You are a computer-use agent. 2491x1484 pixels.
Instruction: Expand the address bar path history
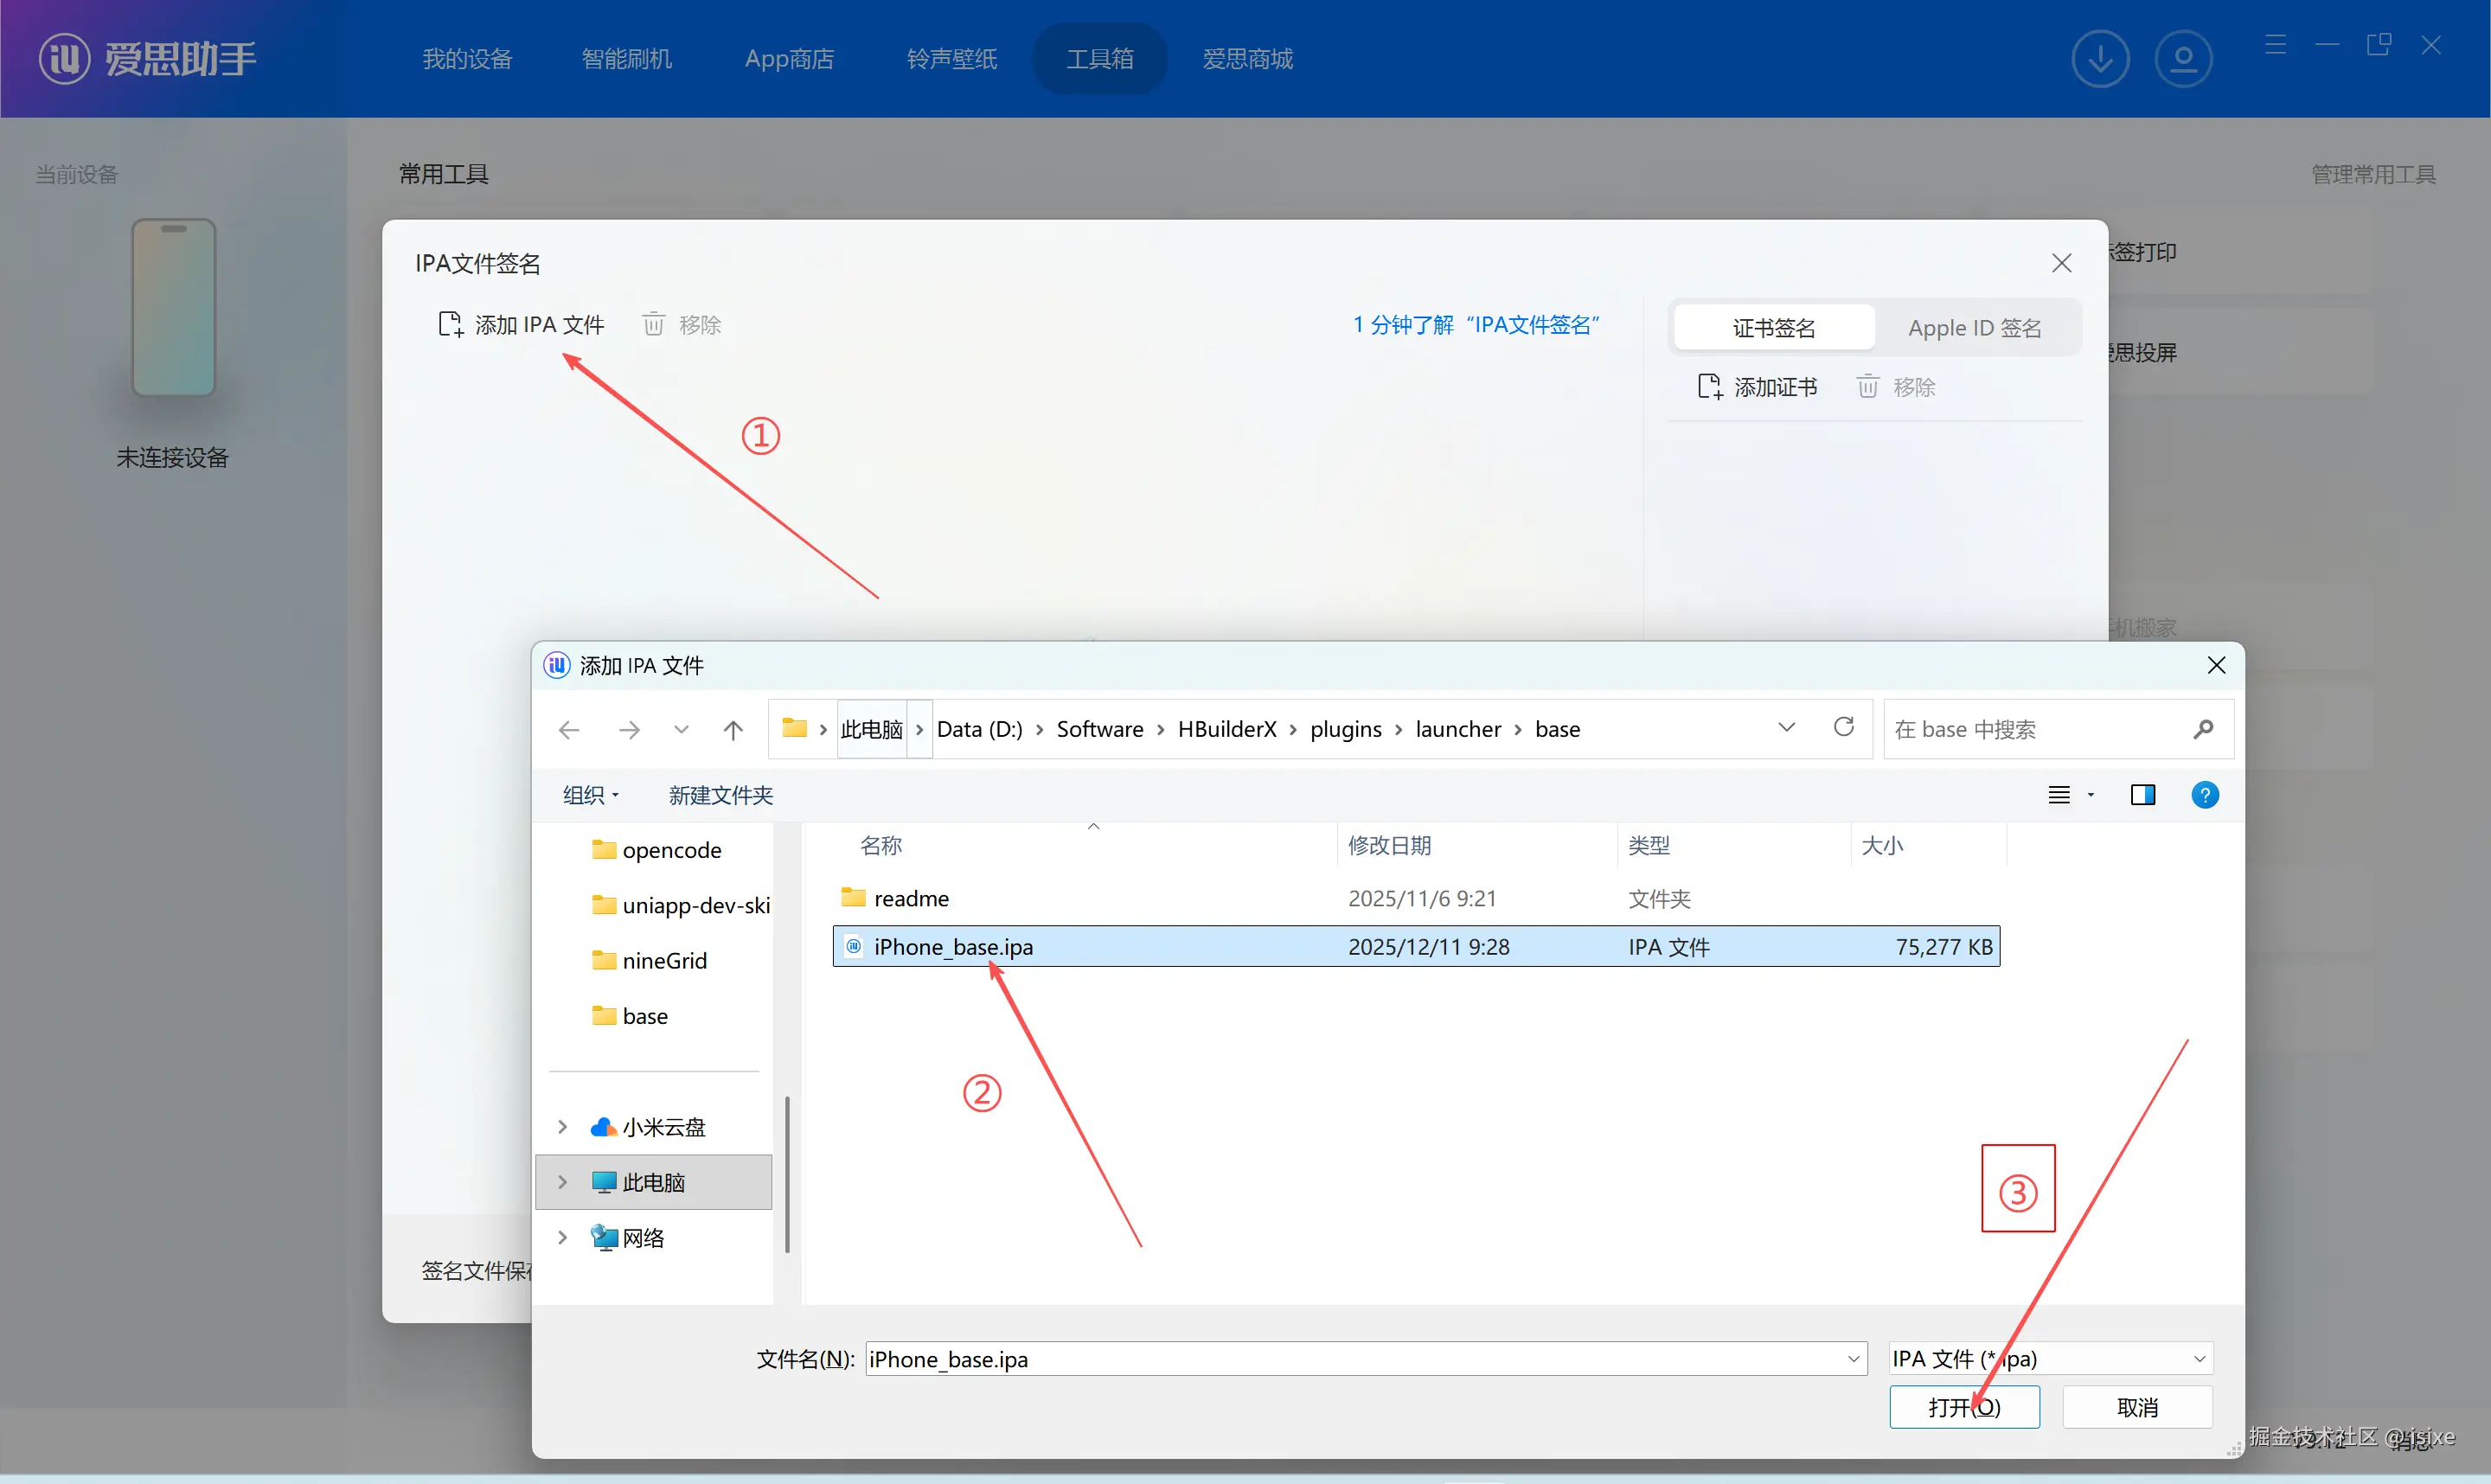pyautogui.click(x=1786, y=727)
